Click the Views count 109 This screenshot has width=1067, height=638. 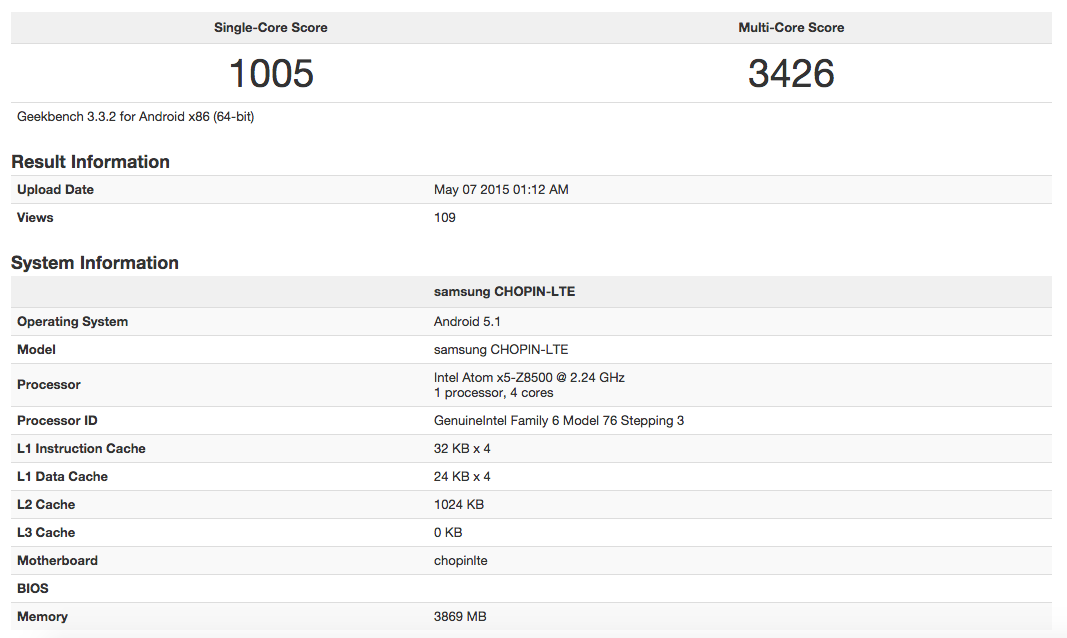tap(445, 218)
